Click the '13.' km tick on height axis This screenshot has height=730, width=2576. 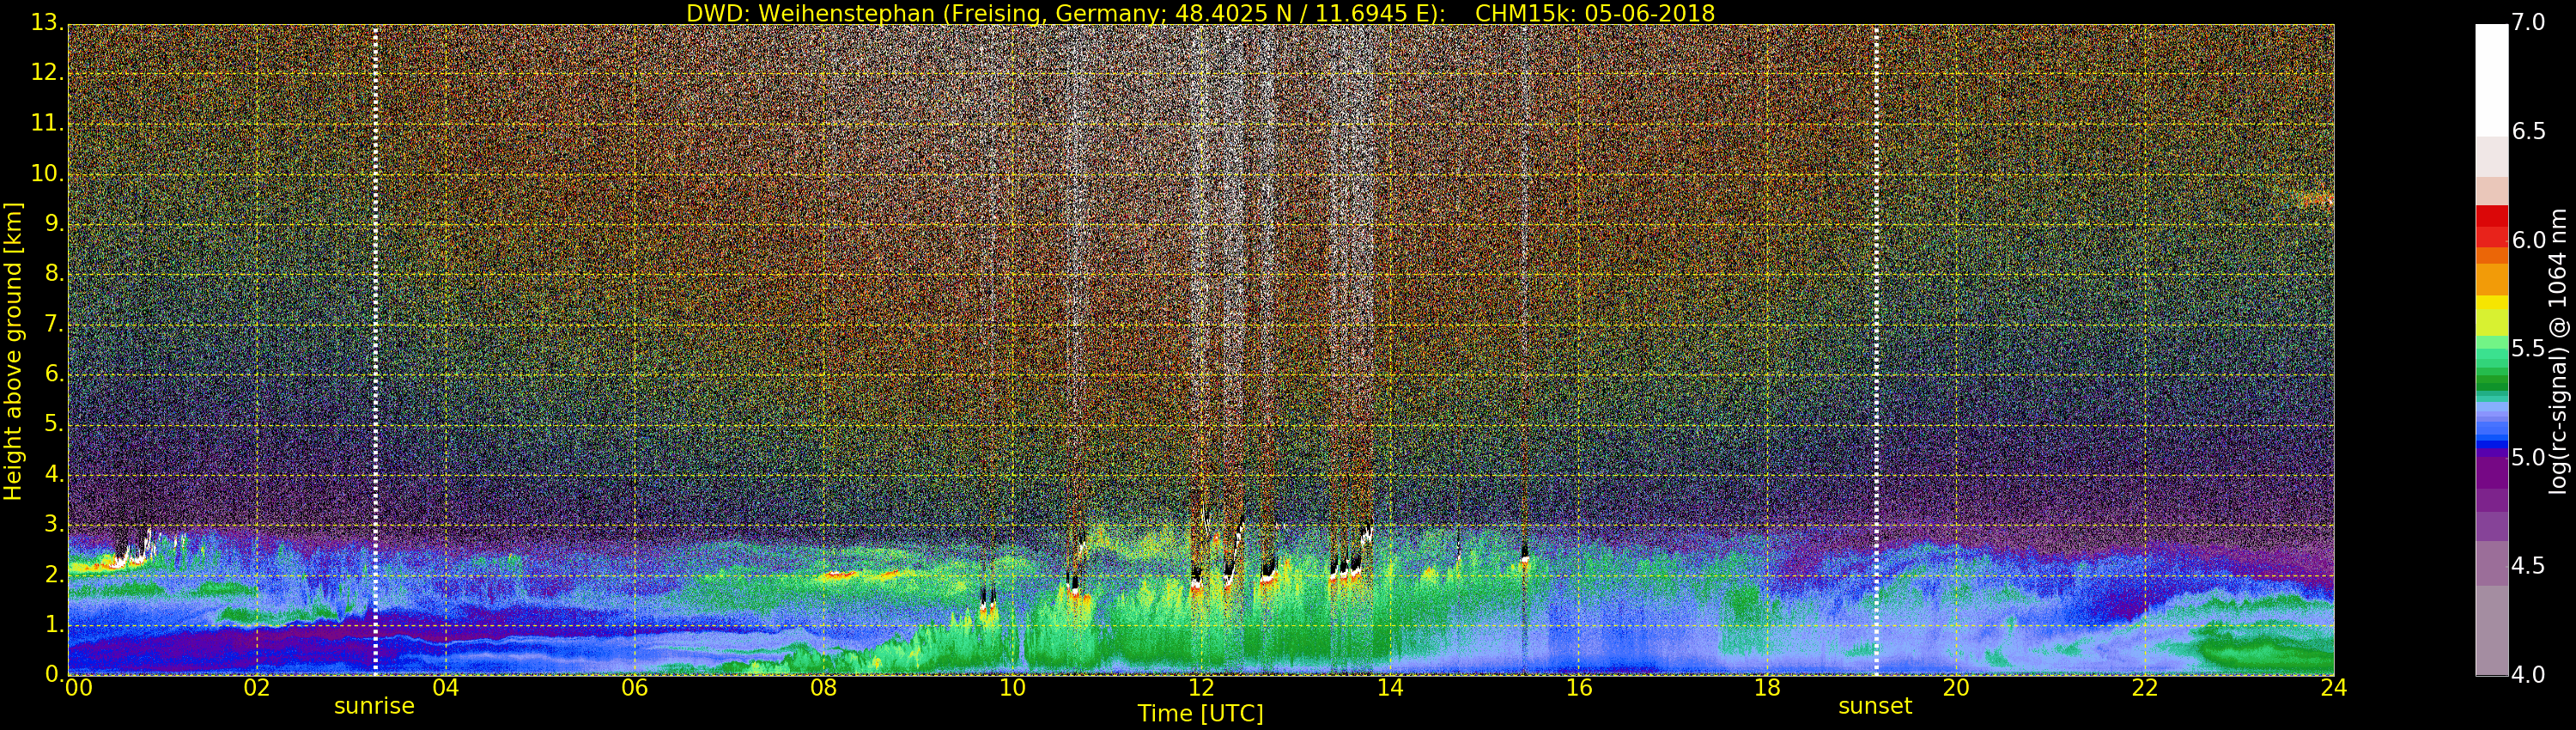[x=47, y=22]
